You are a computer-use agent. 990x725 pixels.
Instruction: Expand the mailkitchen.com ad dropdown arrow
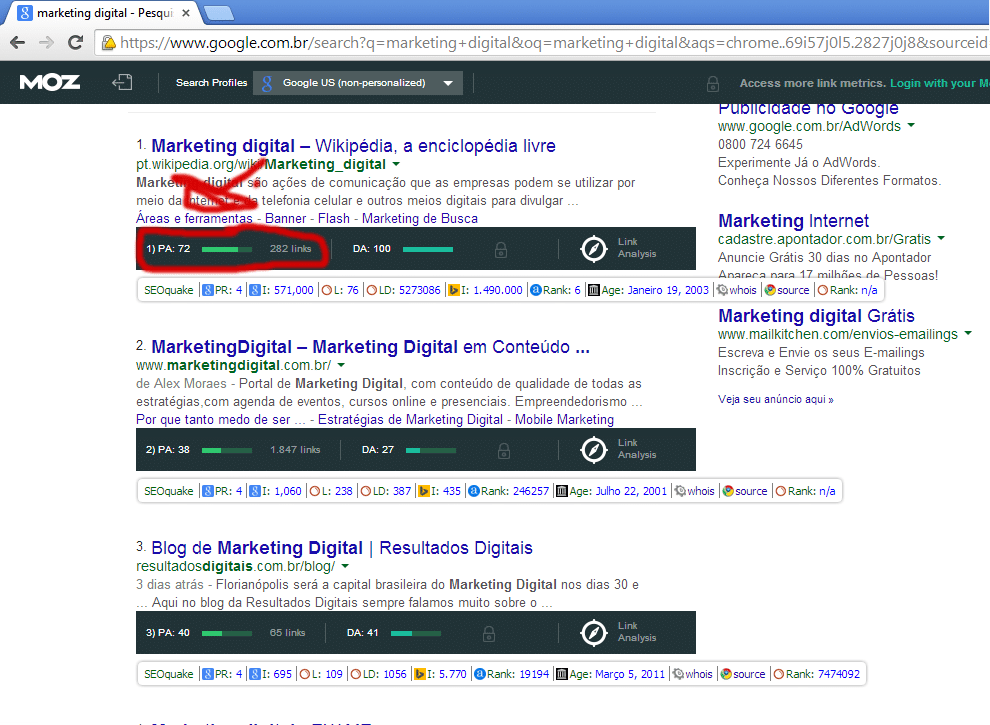[969, 333]
